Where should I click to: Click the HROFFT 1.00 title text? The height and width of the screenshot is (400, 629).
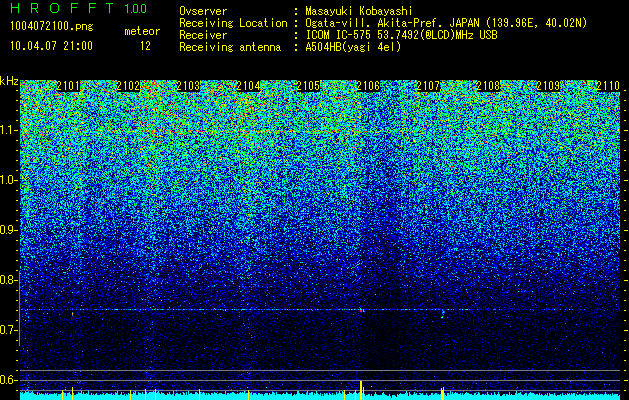[78, 8]
